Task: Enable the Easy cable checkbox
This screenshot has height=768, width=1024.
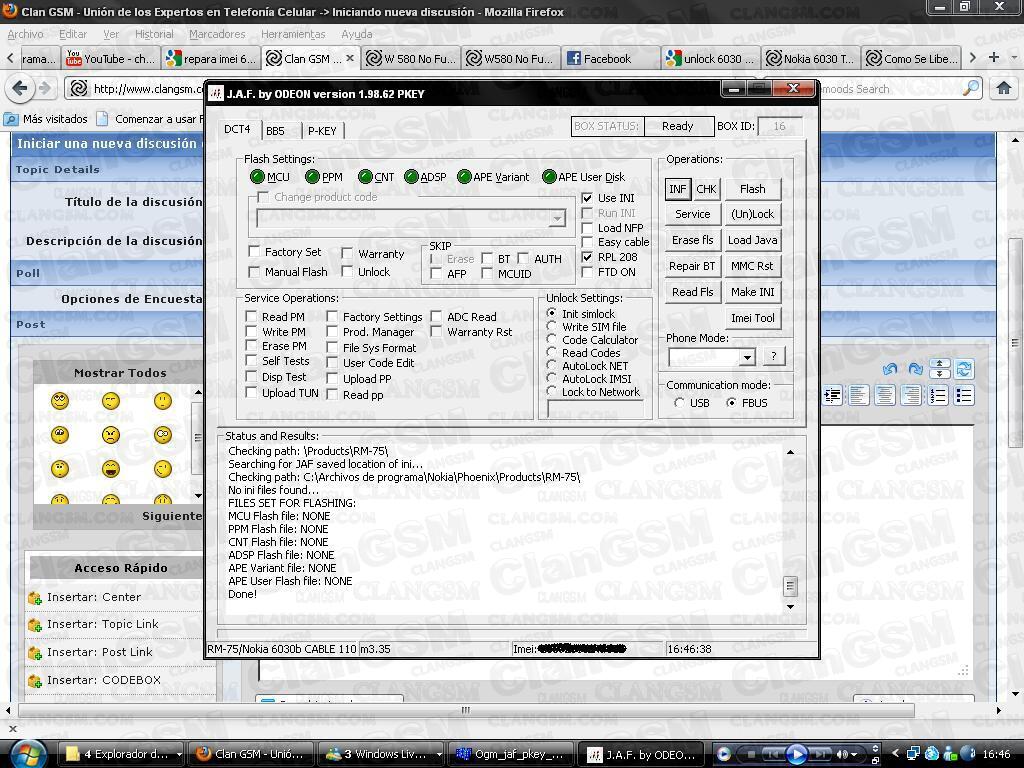Action: [x=587, y=242]
